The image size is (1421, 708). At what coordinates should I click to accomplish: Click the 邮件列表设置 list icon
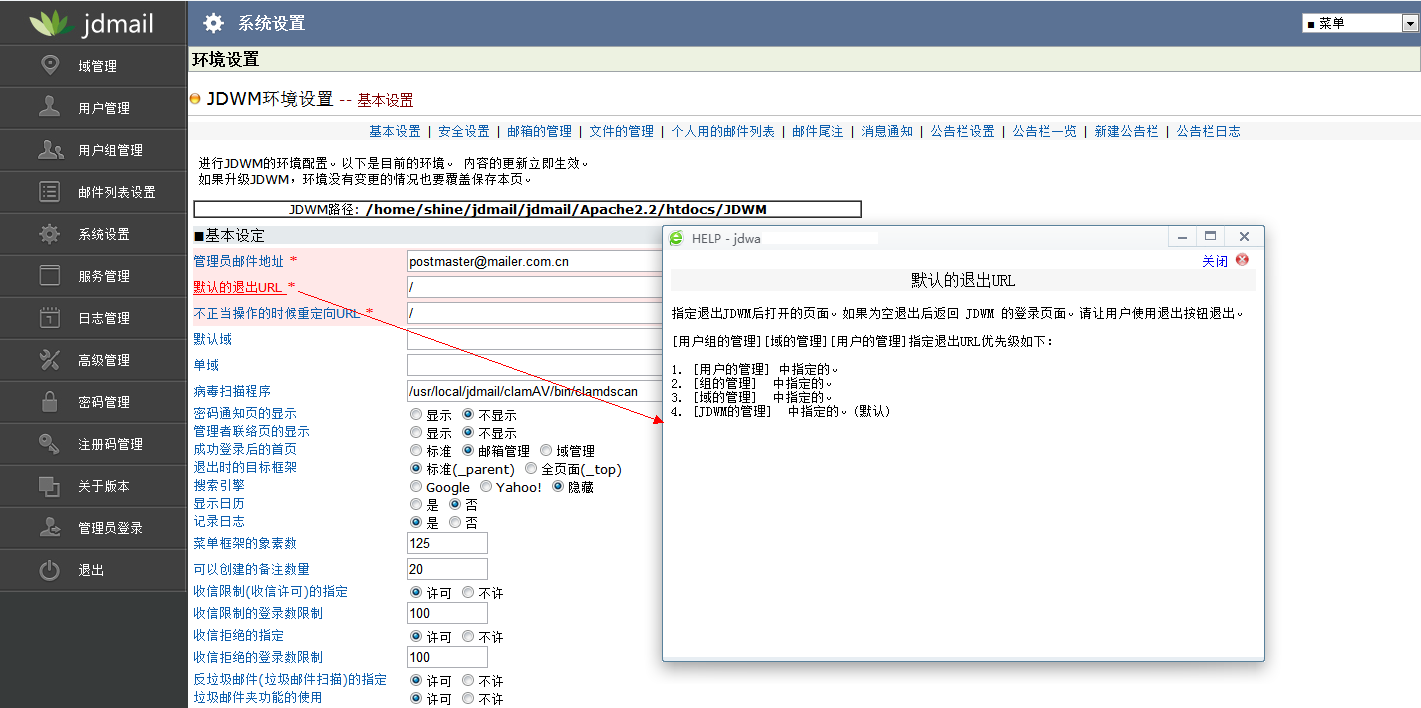(x=49, y=191)
